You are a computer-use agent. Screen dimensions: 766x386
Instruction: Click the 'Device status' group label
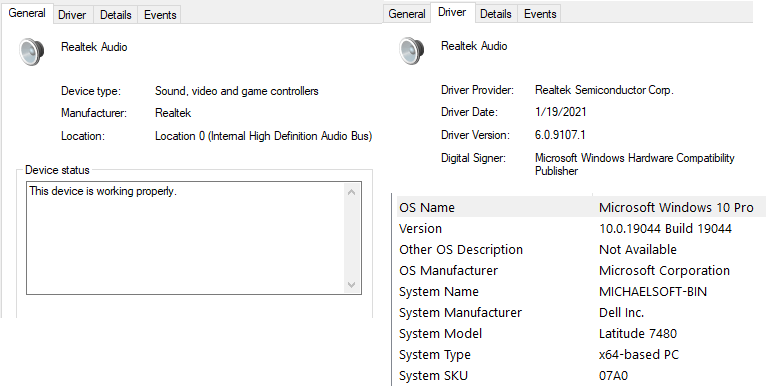(x=57, y=170)
